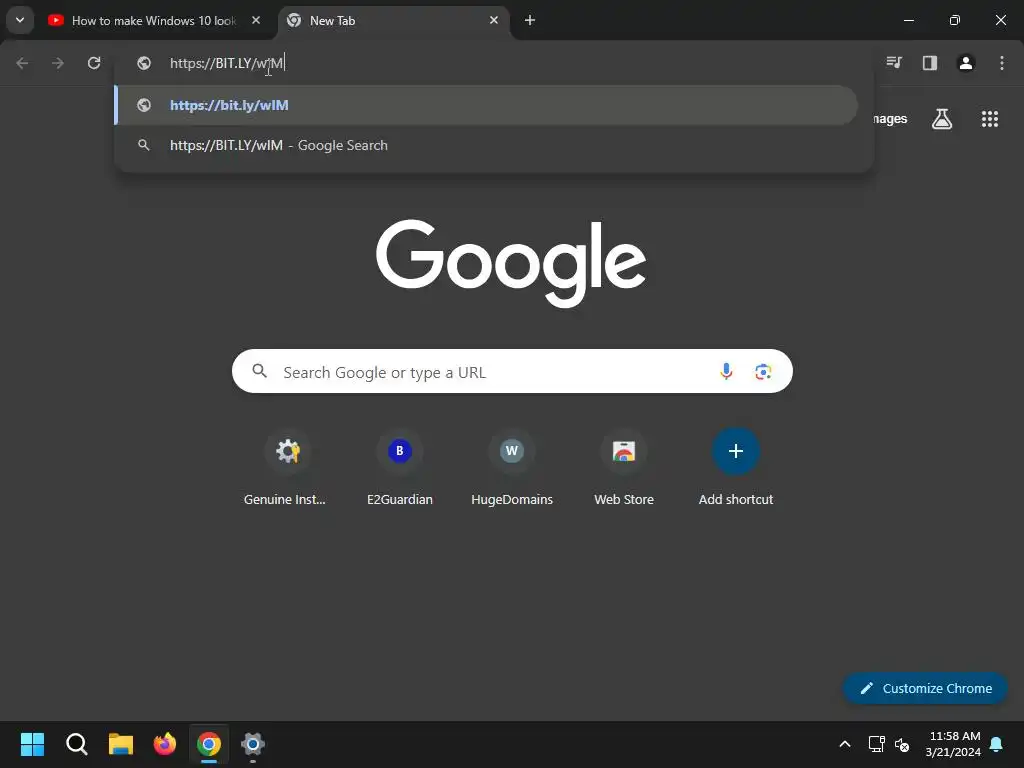Go back with the back arrow
This screenshot has height=768, width=1024.
coord(22,63)
